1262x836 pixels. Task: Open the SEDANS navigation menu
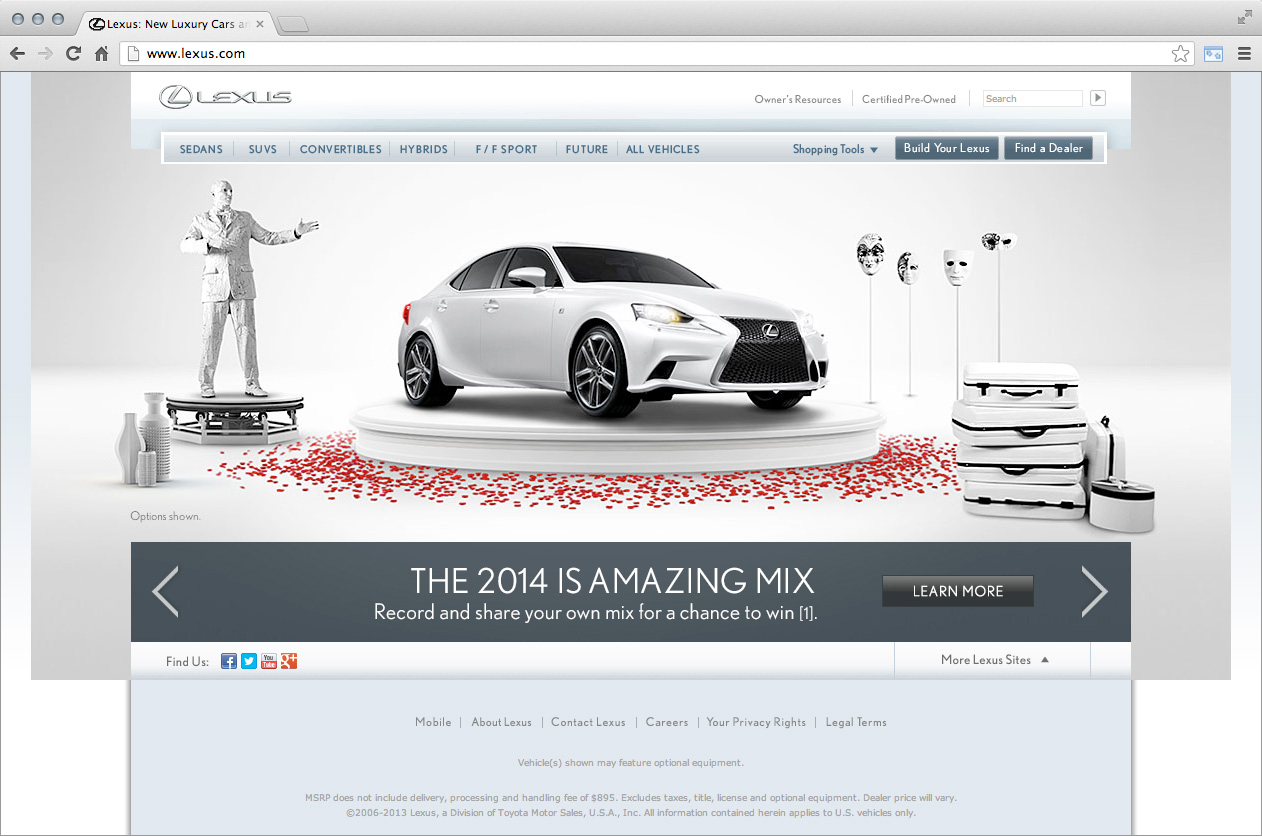201,149
